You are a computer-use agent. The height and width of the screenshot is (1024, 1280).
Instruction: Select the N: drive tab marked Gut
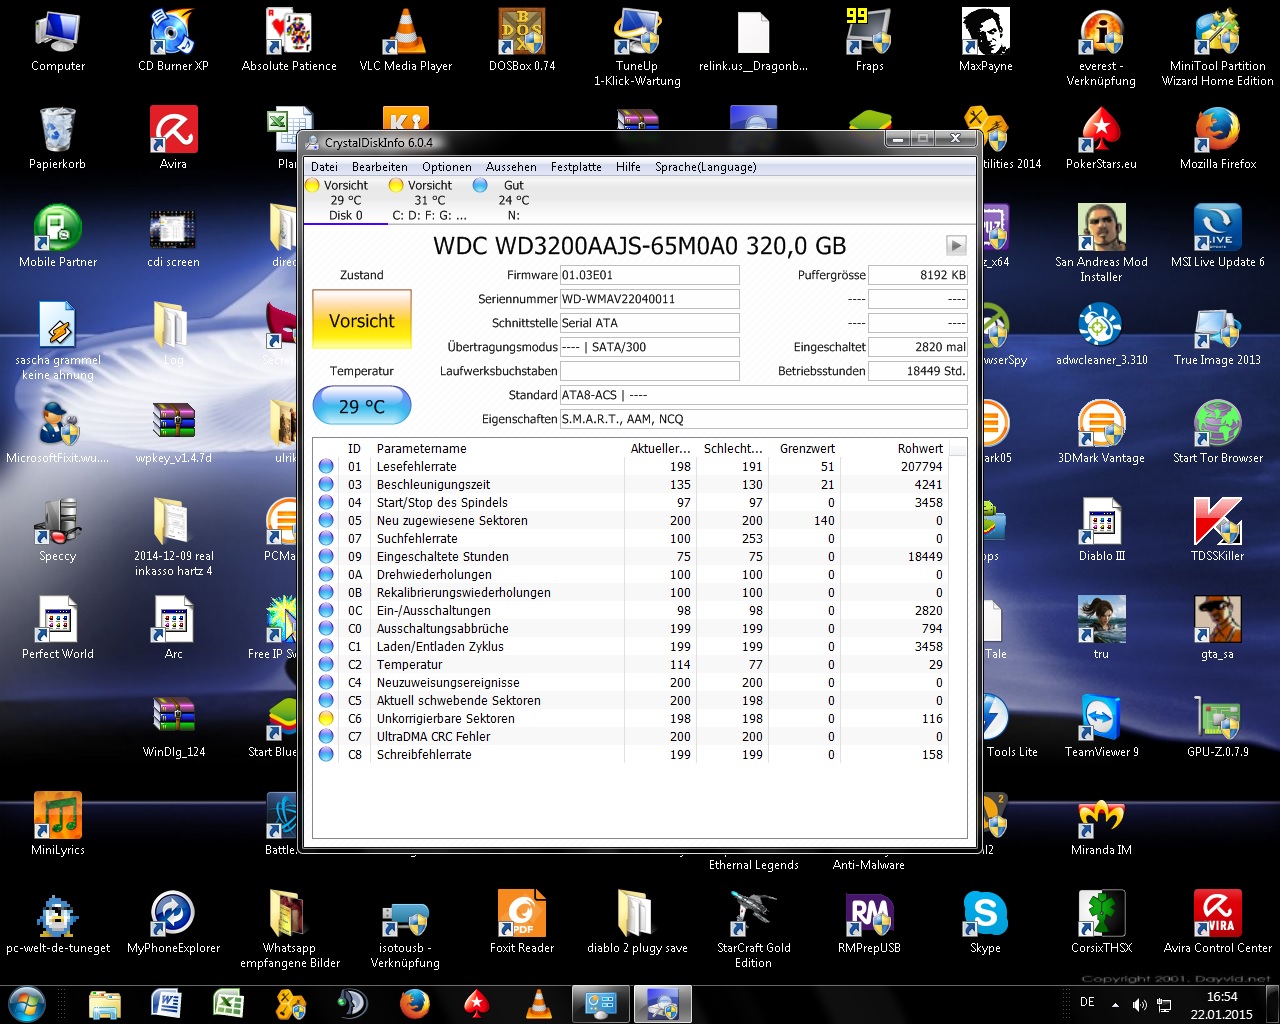click(x=513, y=200)
